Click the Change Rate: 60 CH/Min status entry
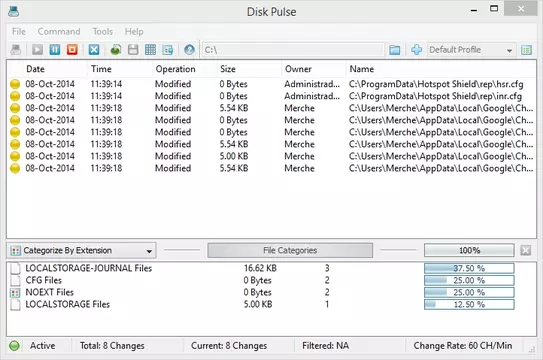The image size is (543, 360). 463,346
